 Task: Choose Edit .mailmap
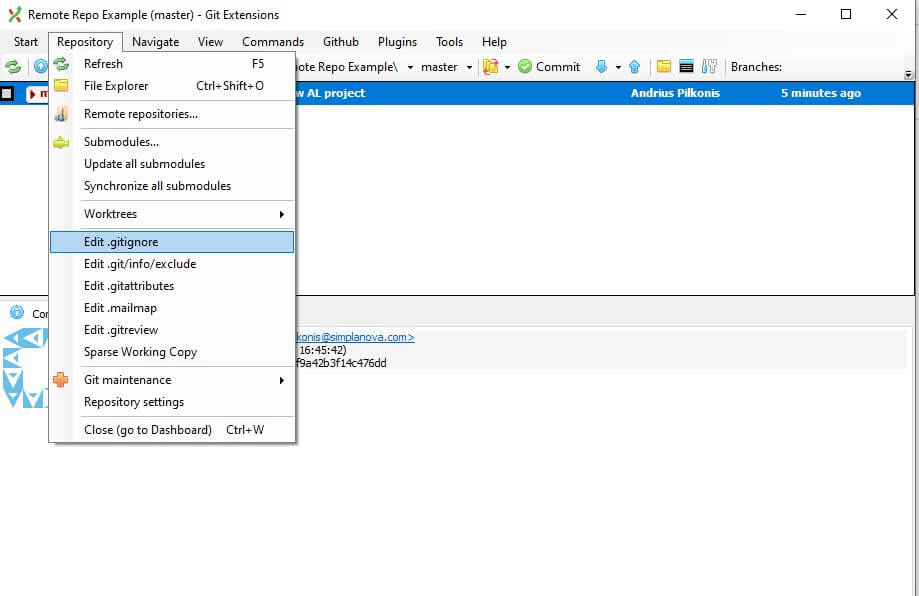172,308
